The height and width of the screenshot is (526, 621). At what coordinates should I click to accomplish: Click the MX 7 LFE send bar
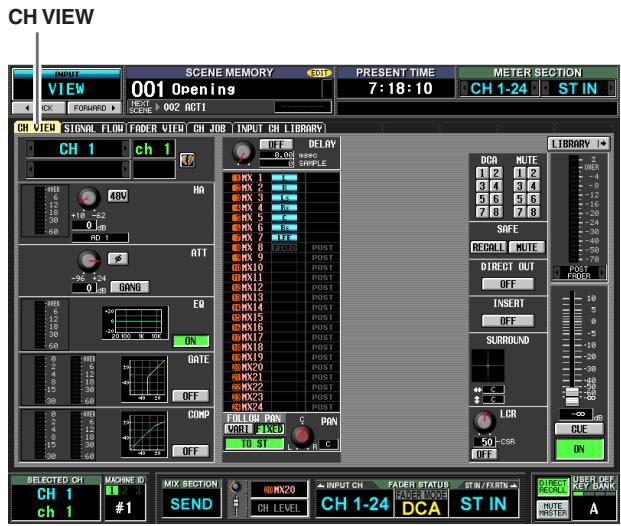pyautogui.click(x=284, y=237)
